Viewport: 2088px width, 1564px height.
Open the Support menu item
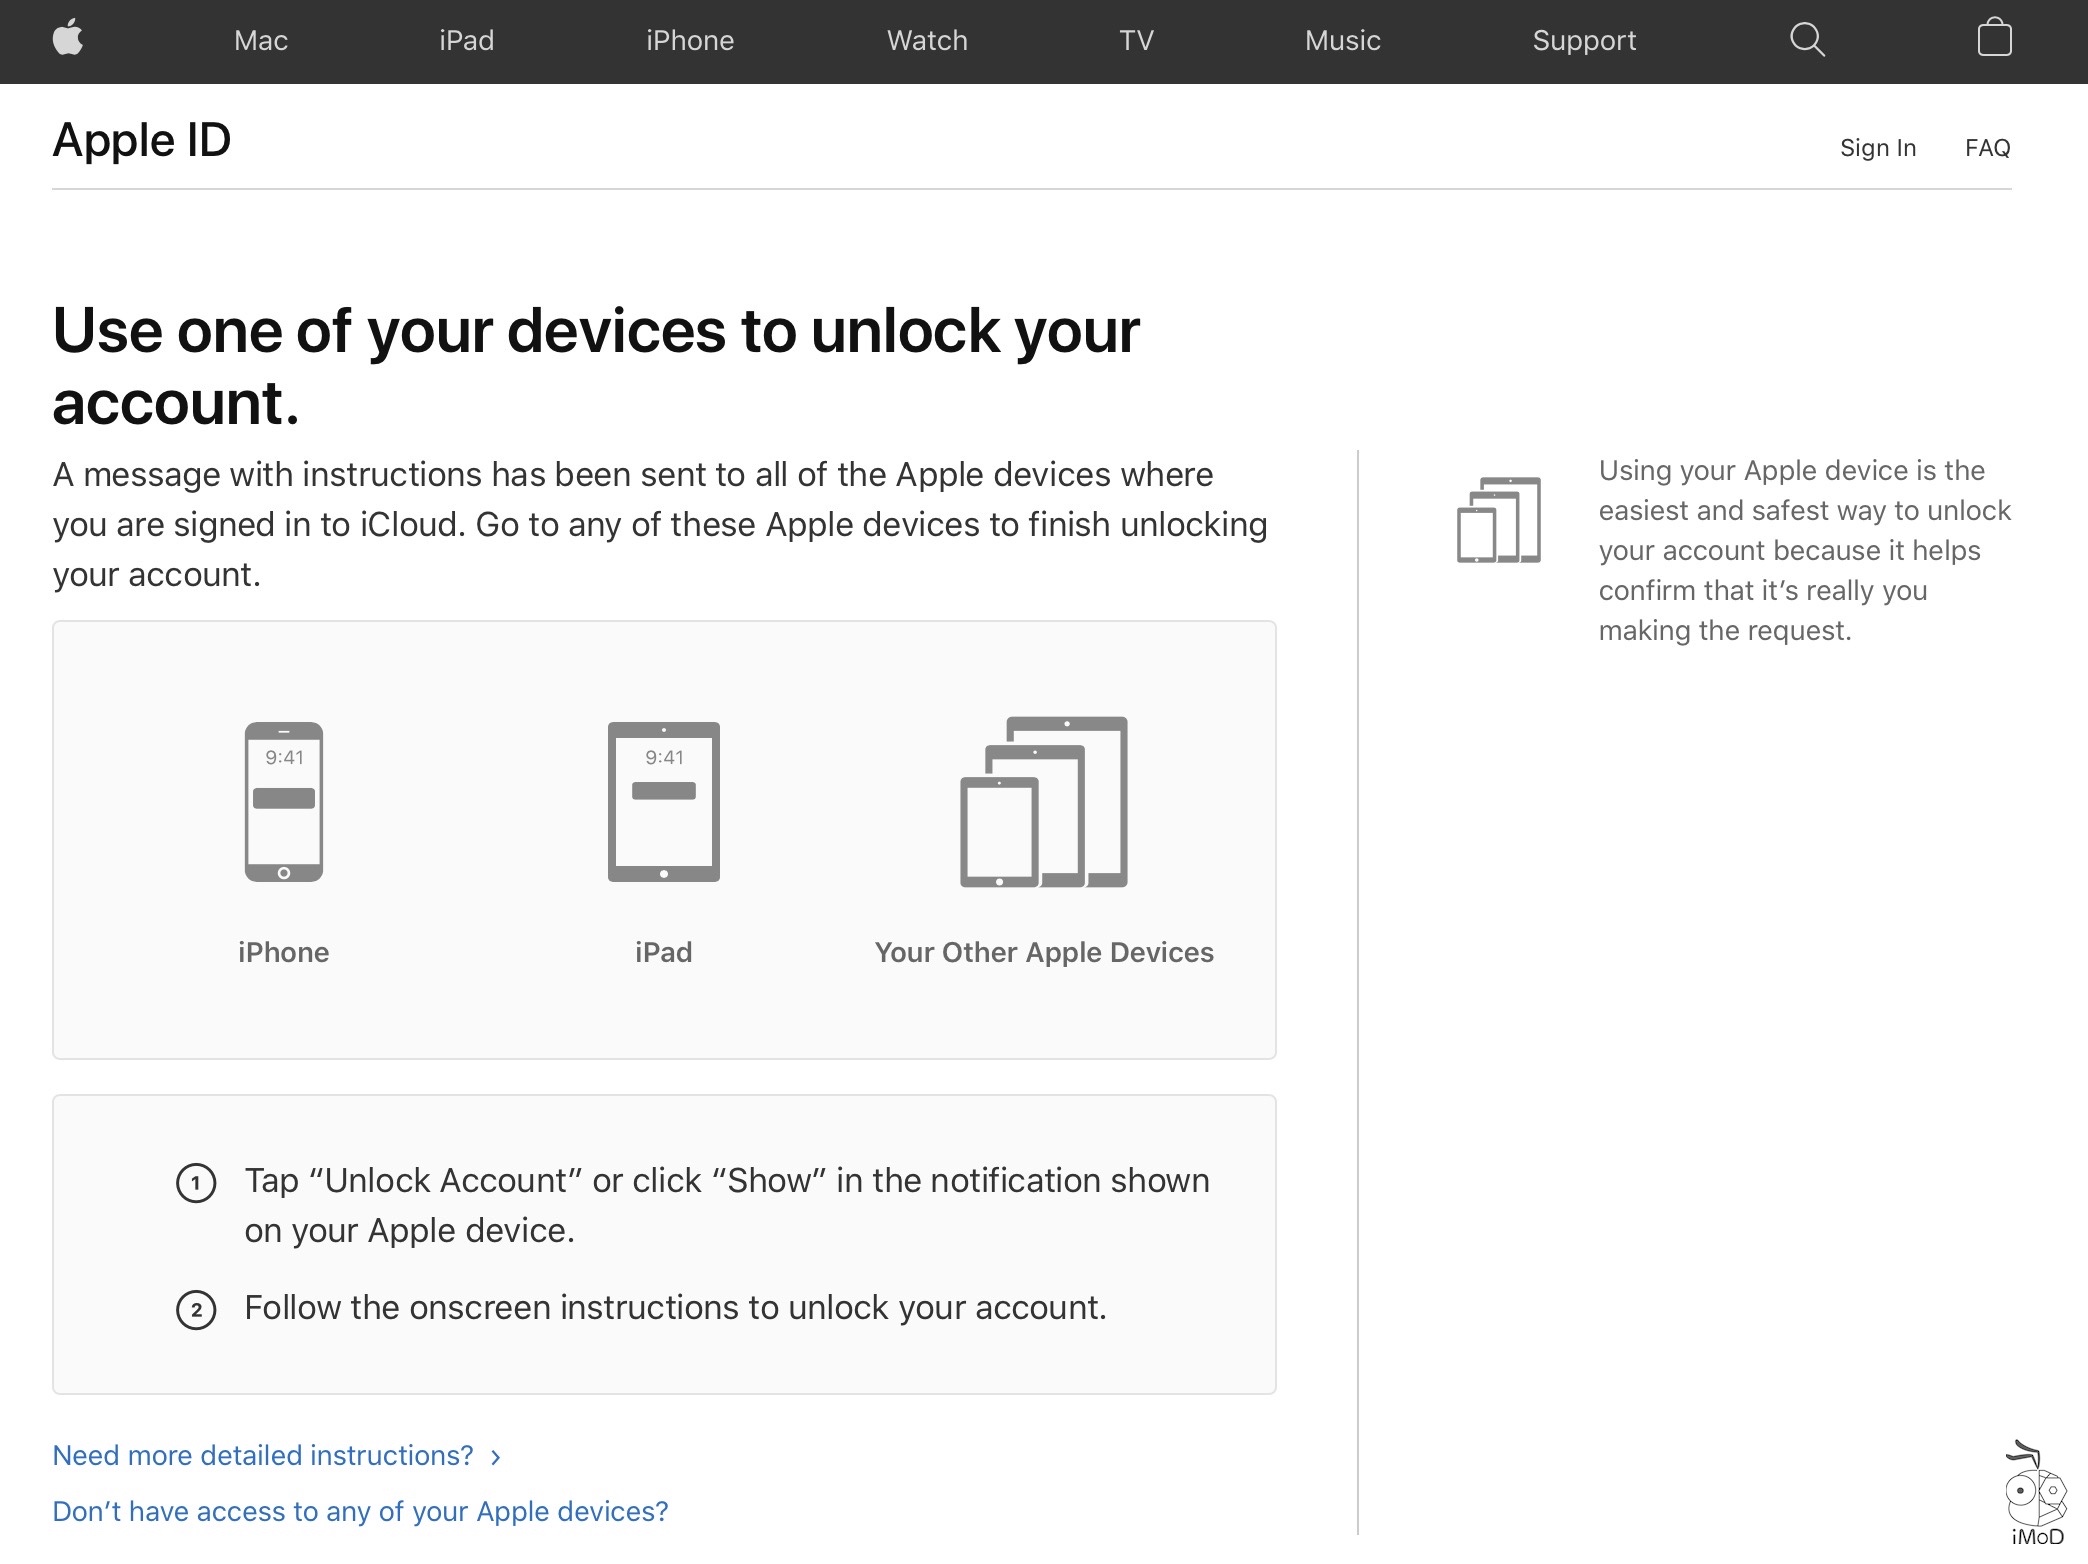pyautogui.click(x=1584, y=41)
